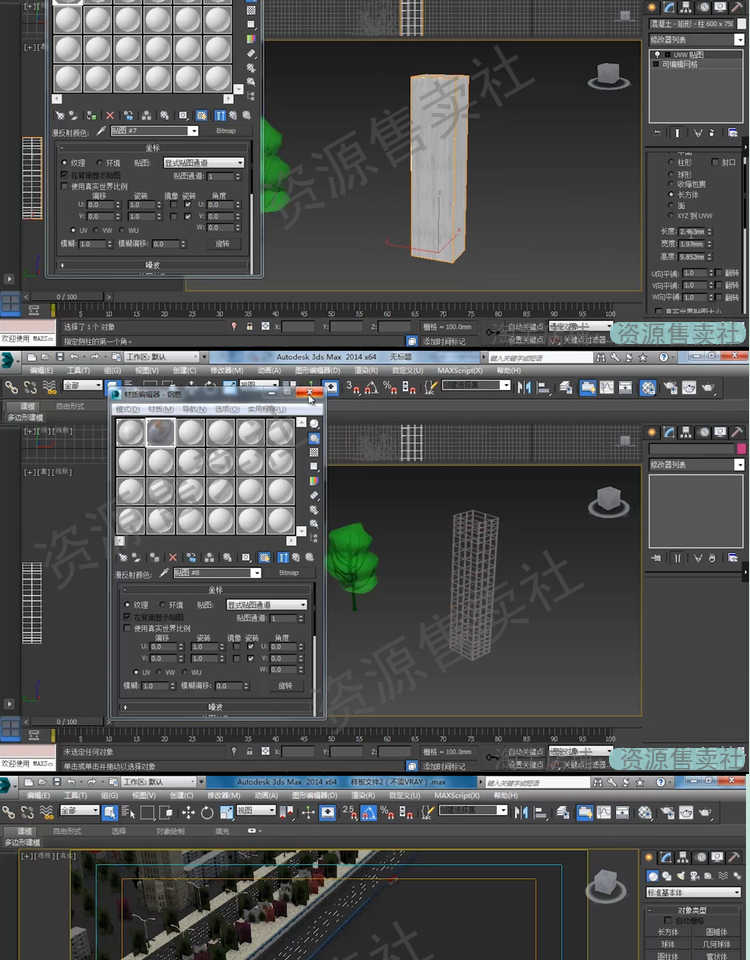This screenshot has height=960, width=750.
Task: Select Lights category in VRAY .max create panel
Action: (x=680, y=876)
